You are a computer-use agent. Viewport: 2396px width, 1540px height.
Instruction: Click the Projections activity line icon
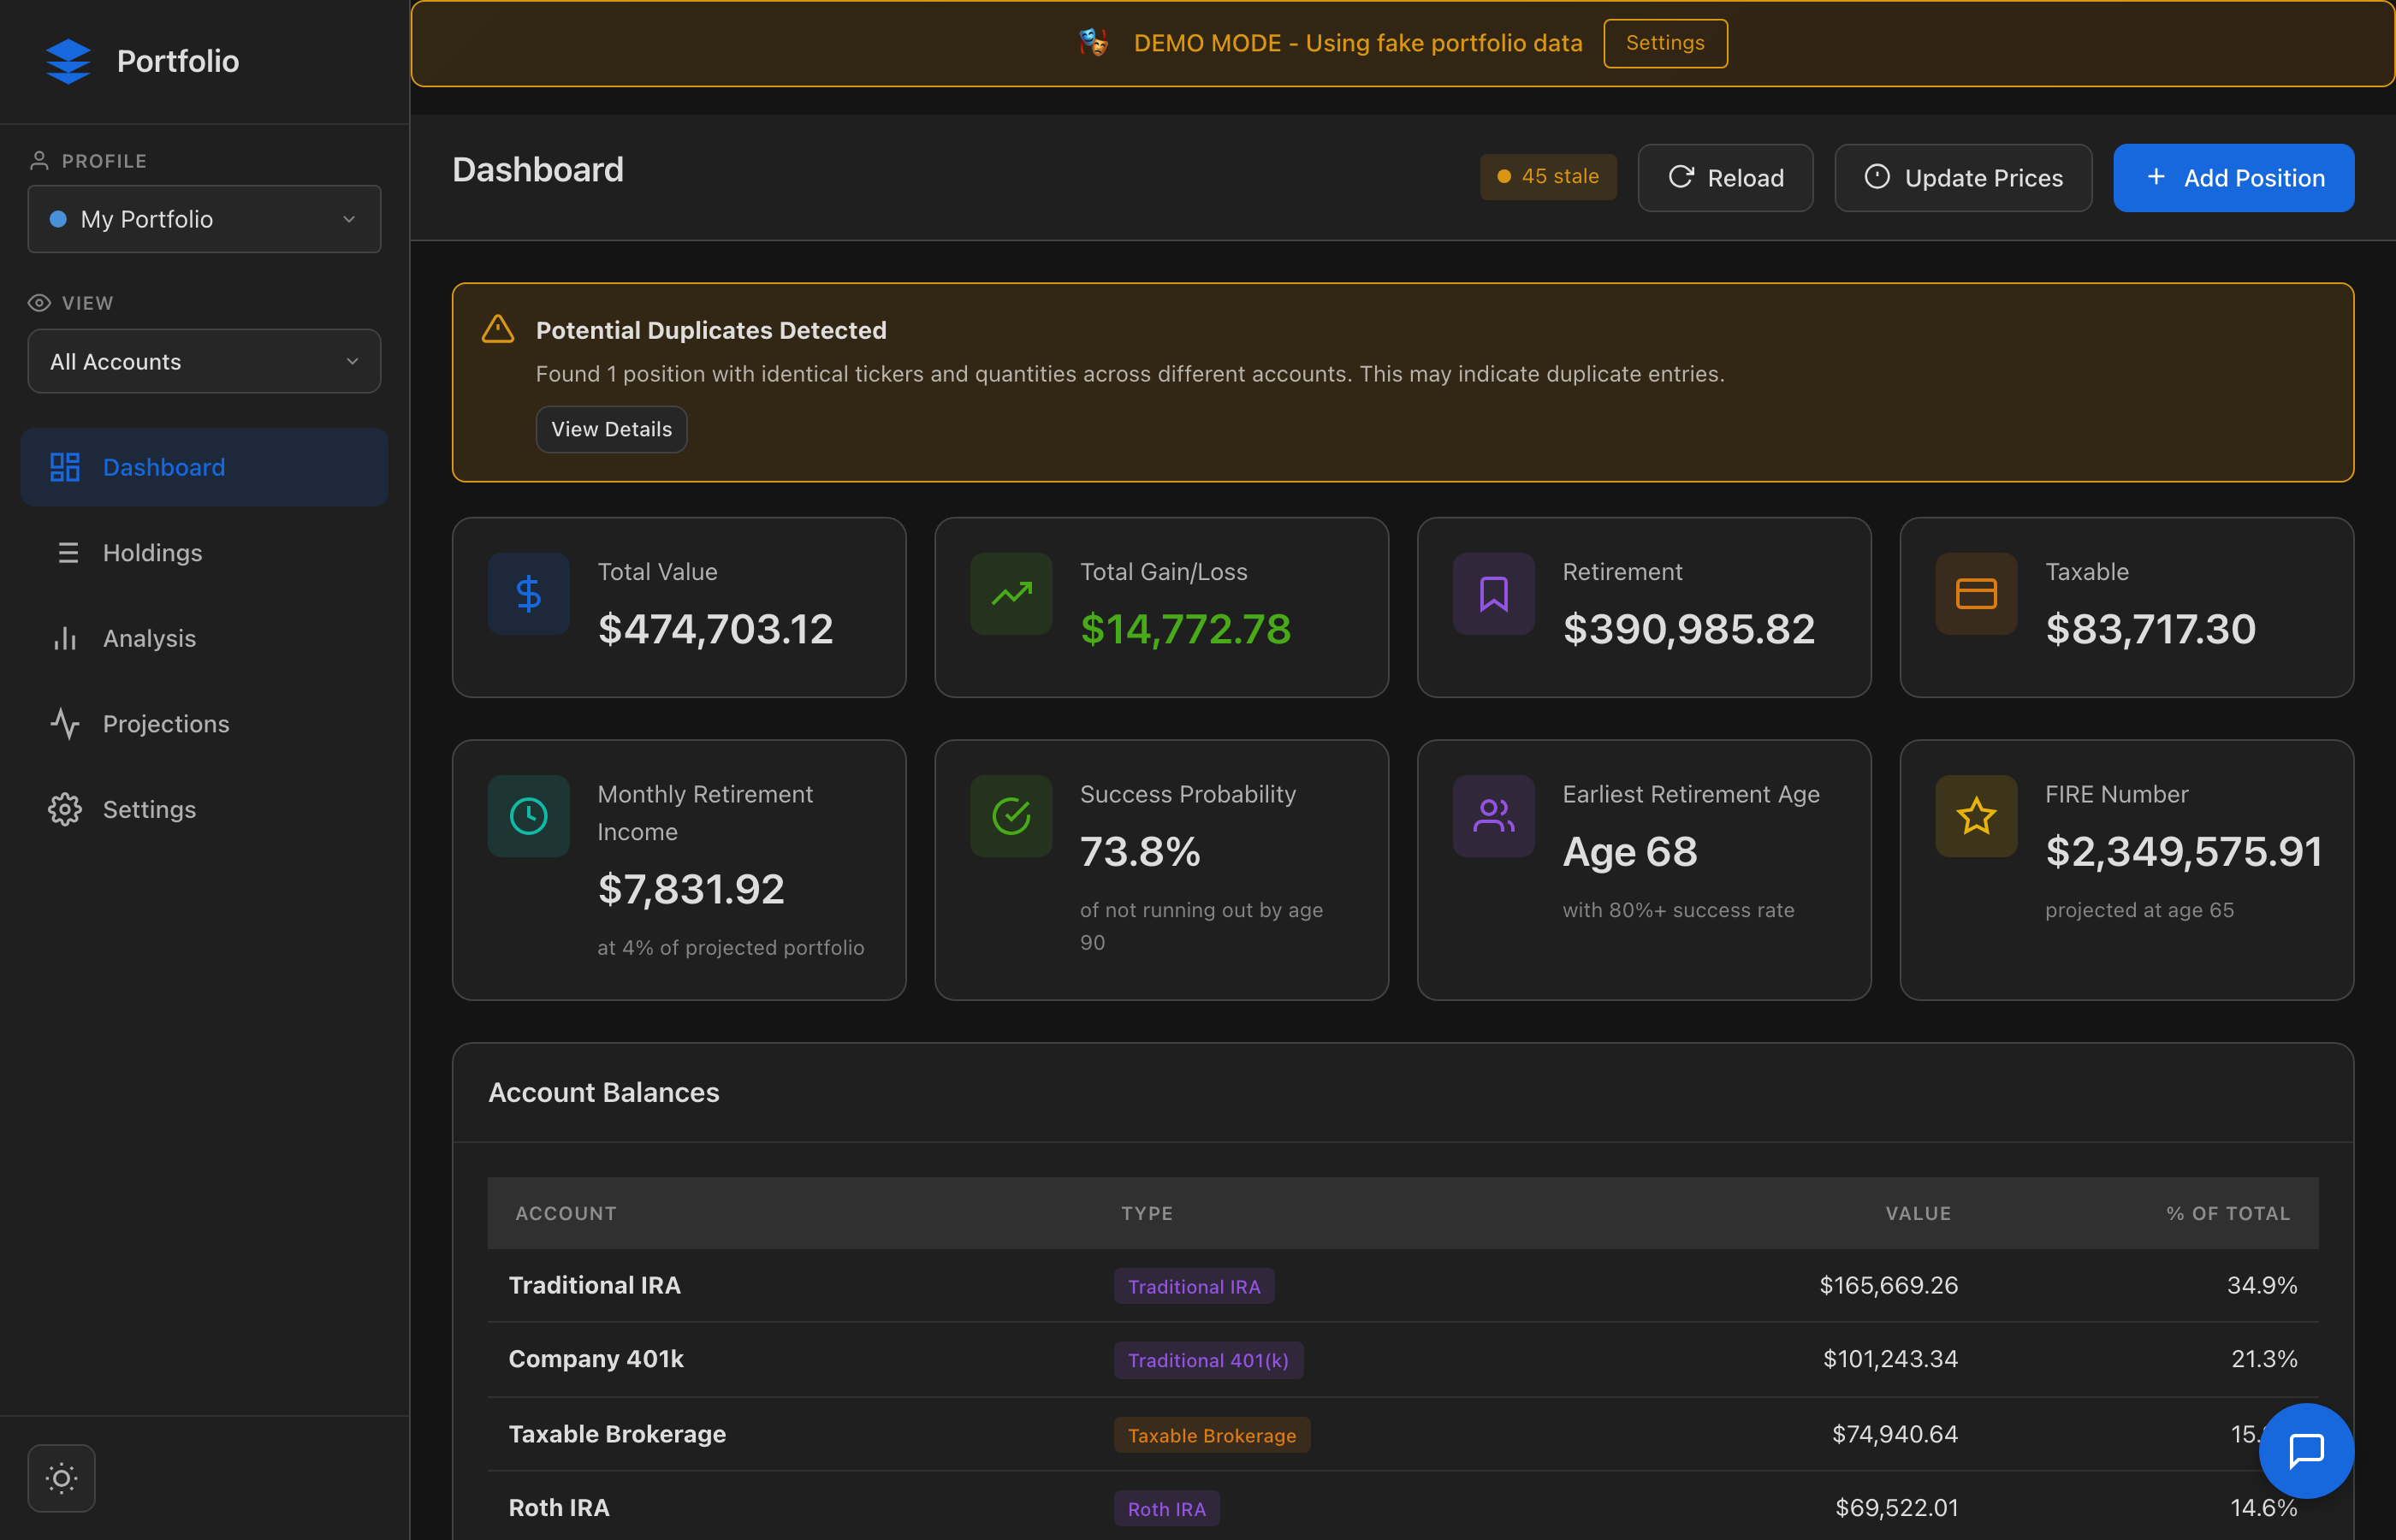pyautogui.click(x=65, y=724)
